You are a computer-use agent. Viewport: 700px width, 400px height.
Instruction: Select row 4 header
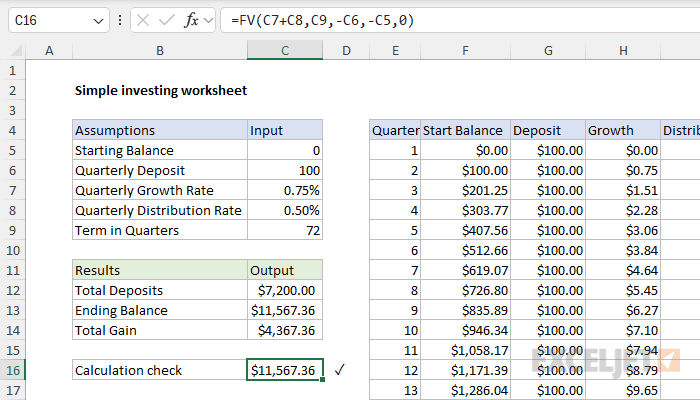point(12,130)
